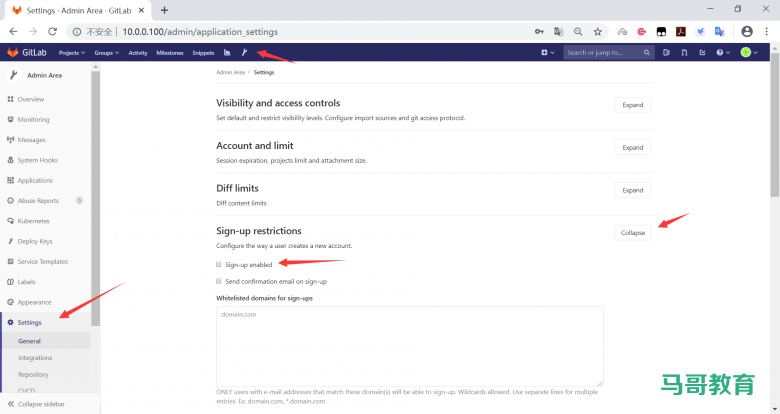Open the Admin Area wrench icon in navbar
Image resolution: width=780 pixels, height=414 pixels.
tap(244, 52)
